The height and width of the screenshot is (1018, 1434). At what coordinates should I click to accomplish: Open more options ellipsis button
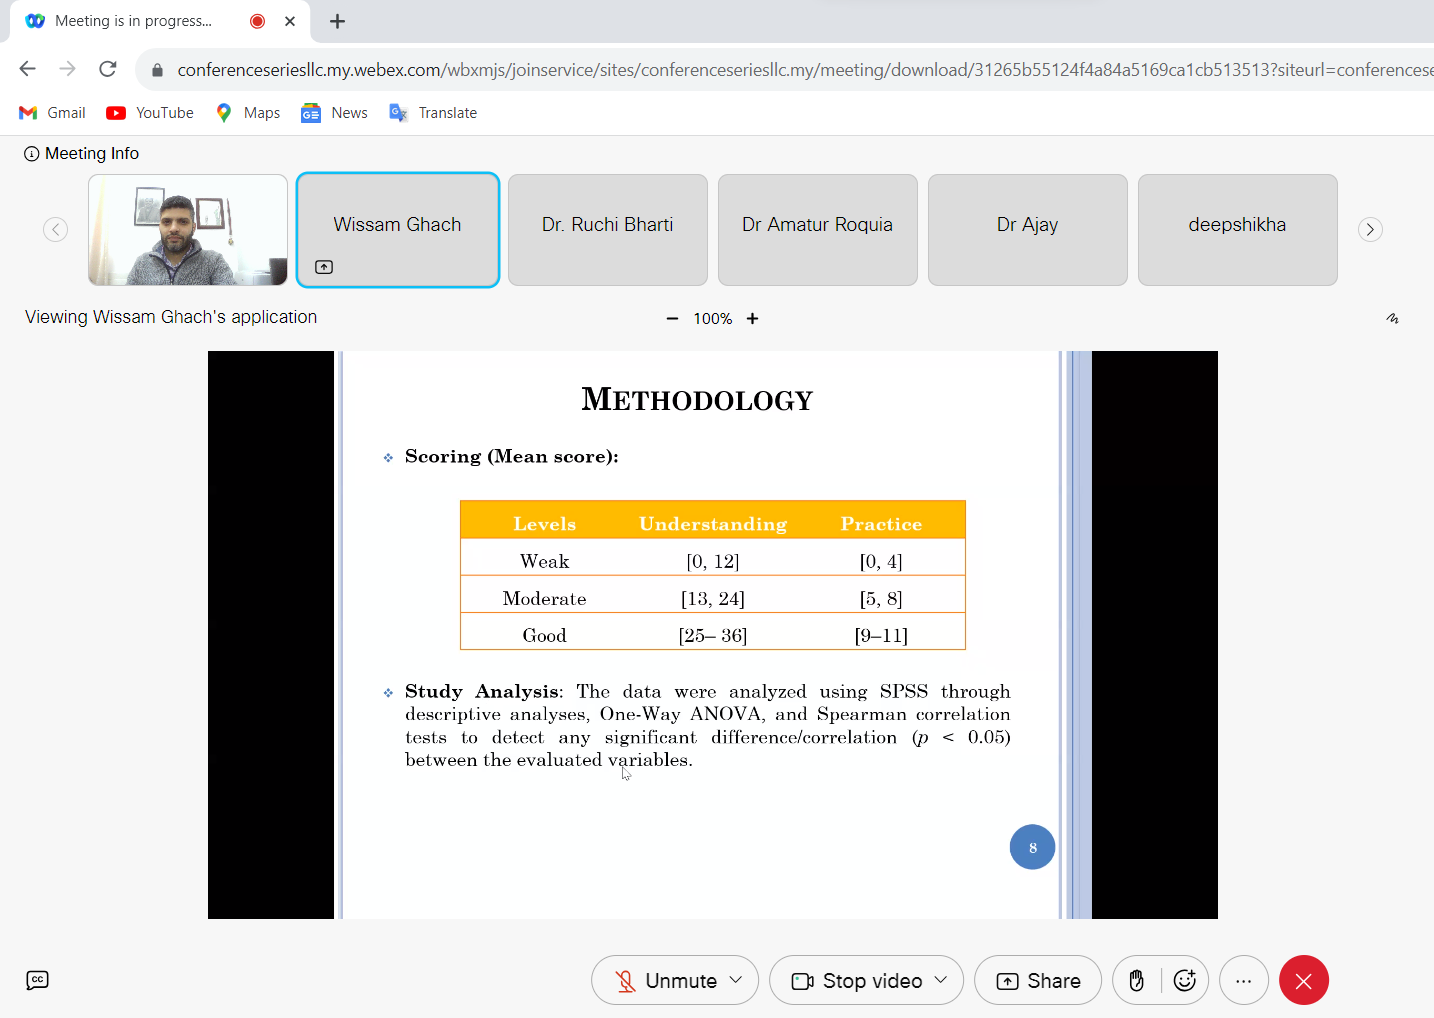pos(1243,981)
